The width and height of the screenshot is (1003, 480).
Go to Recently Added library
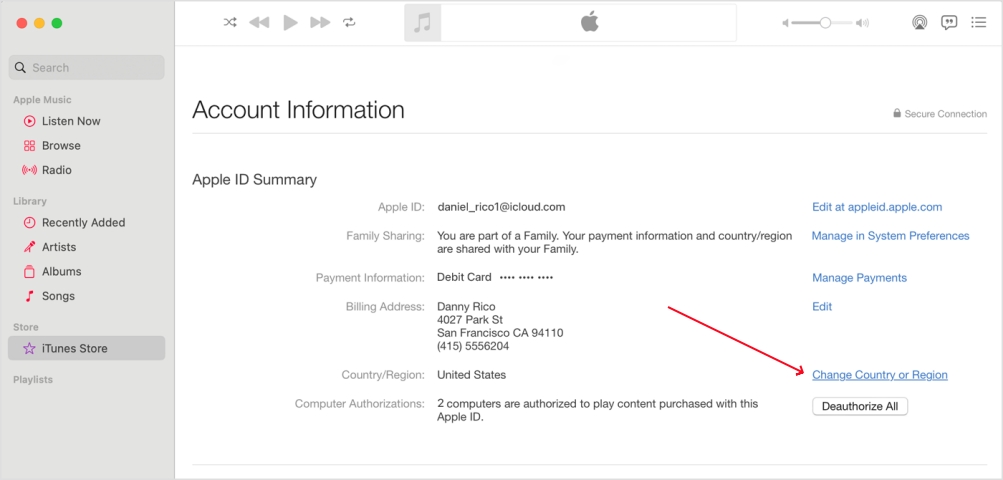tap(82, 222)
